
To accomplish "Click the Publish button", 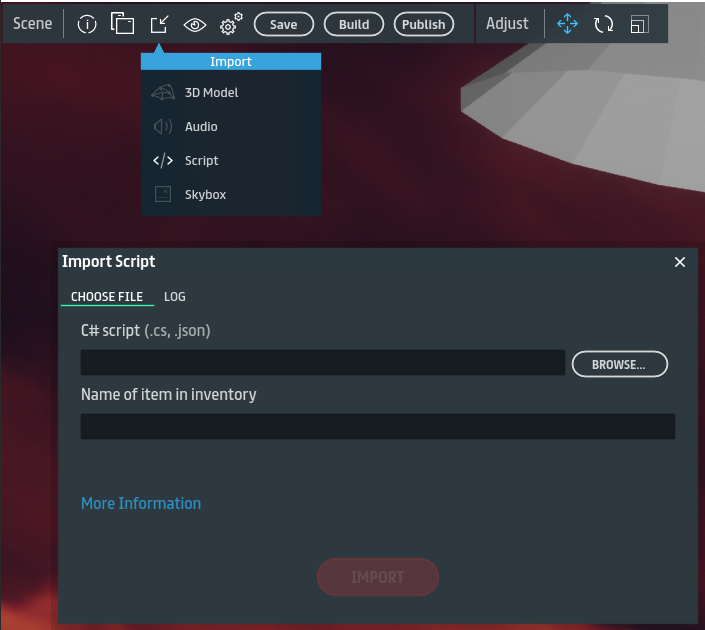I will tap(424, 24).
